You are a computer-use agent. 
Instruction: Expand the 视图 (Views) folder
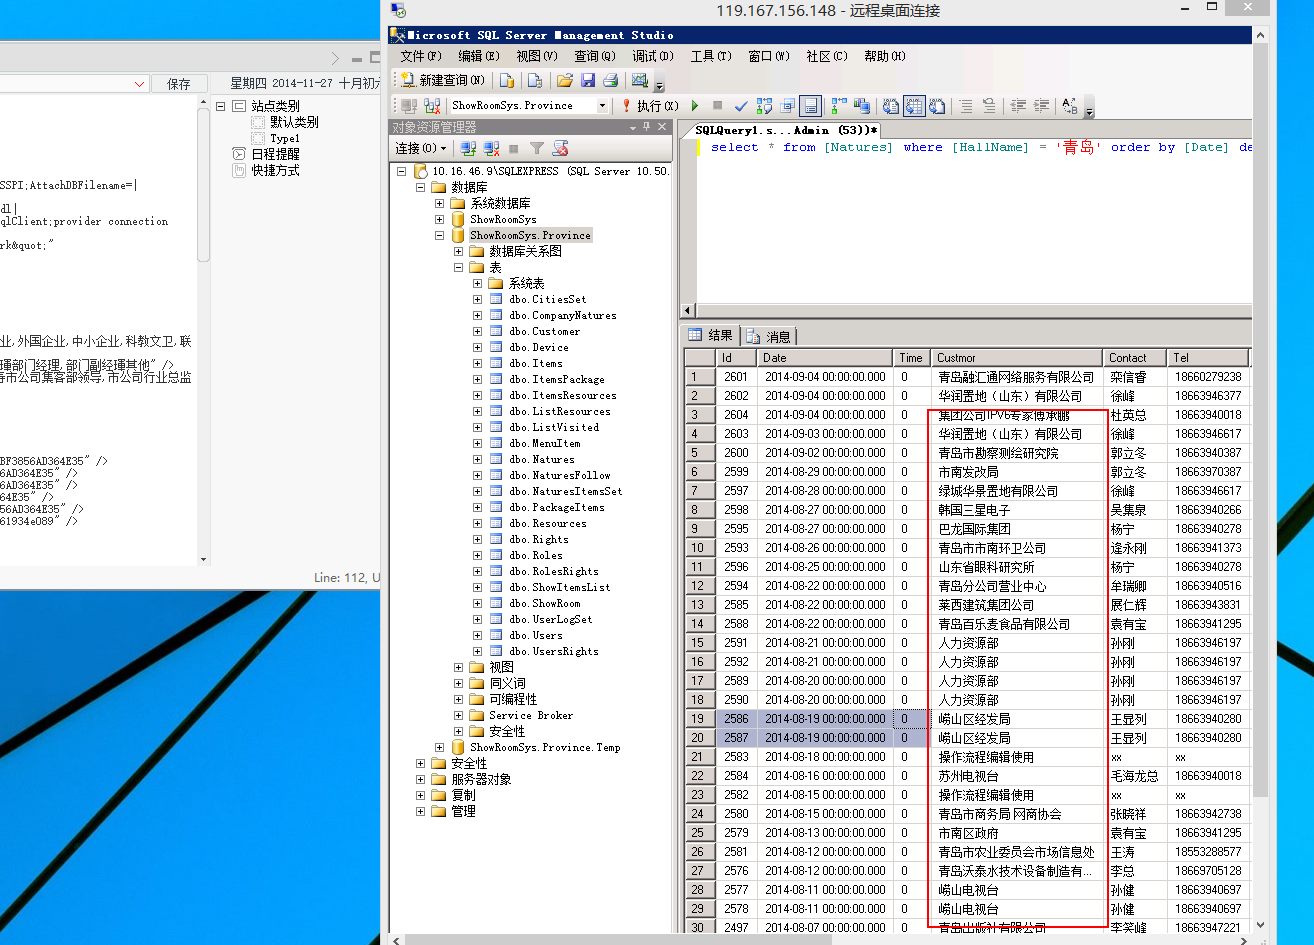click(x=458, y=667)
